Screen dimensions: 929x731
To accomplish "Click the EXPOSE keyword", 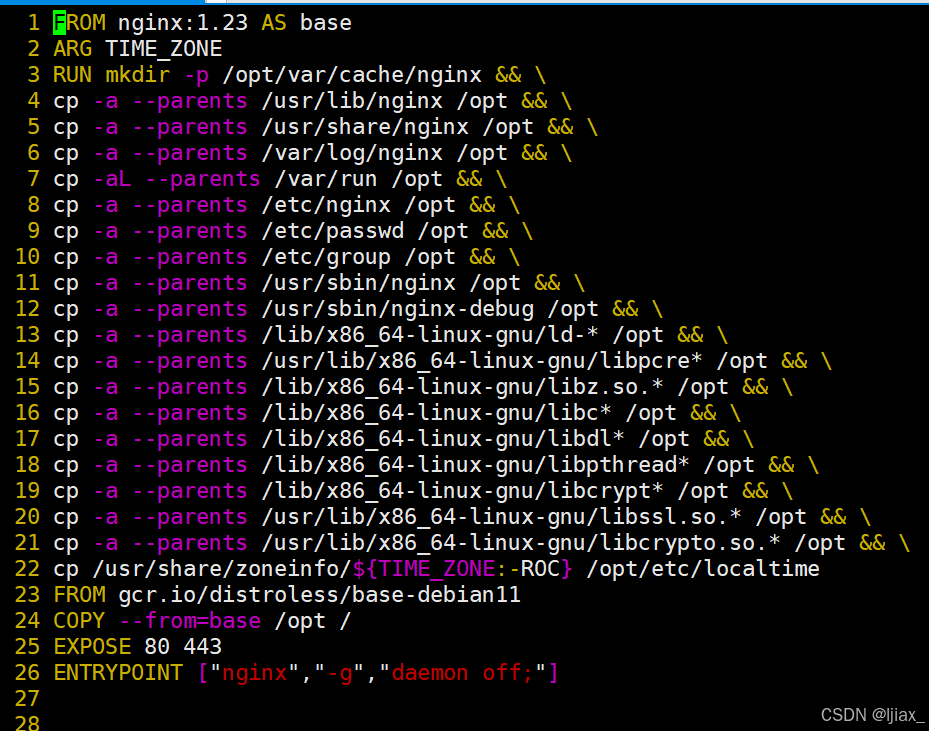I will pyautogui.click(x=92, y=647).
